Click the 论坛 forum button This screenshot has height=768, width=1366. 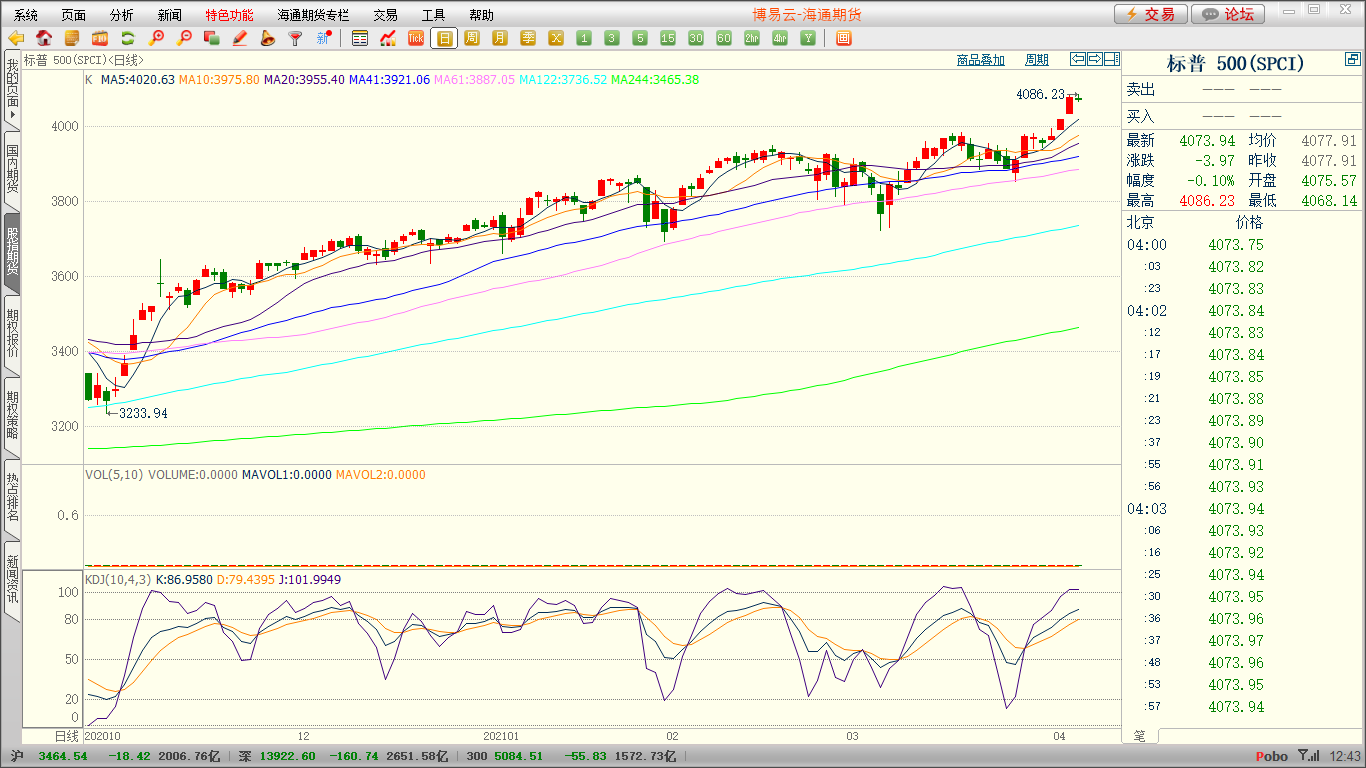1229,14
